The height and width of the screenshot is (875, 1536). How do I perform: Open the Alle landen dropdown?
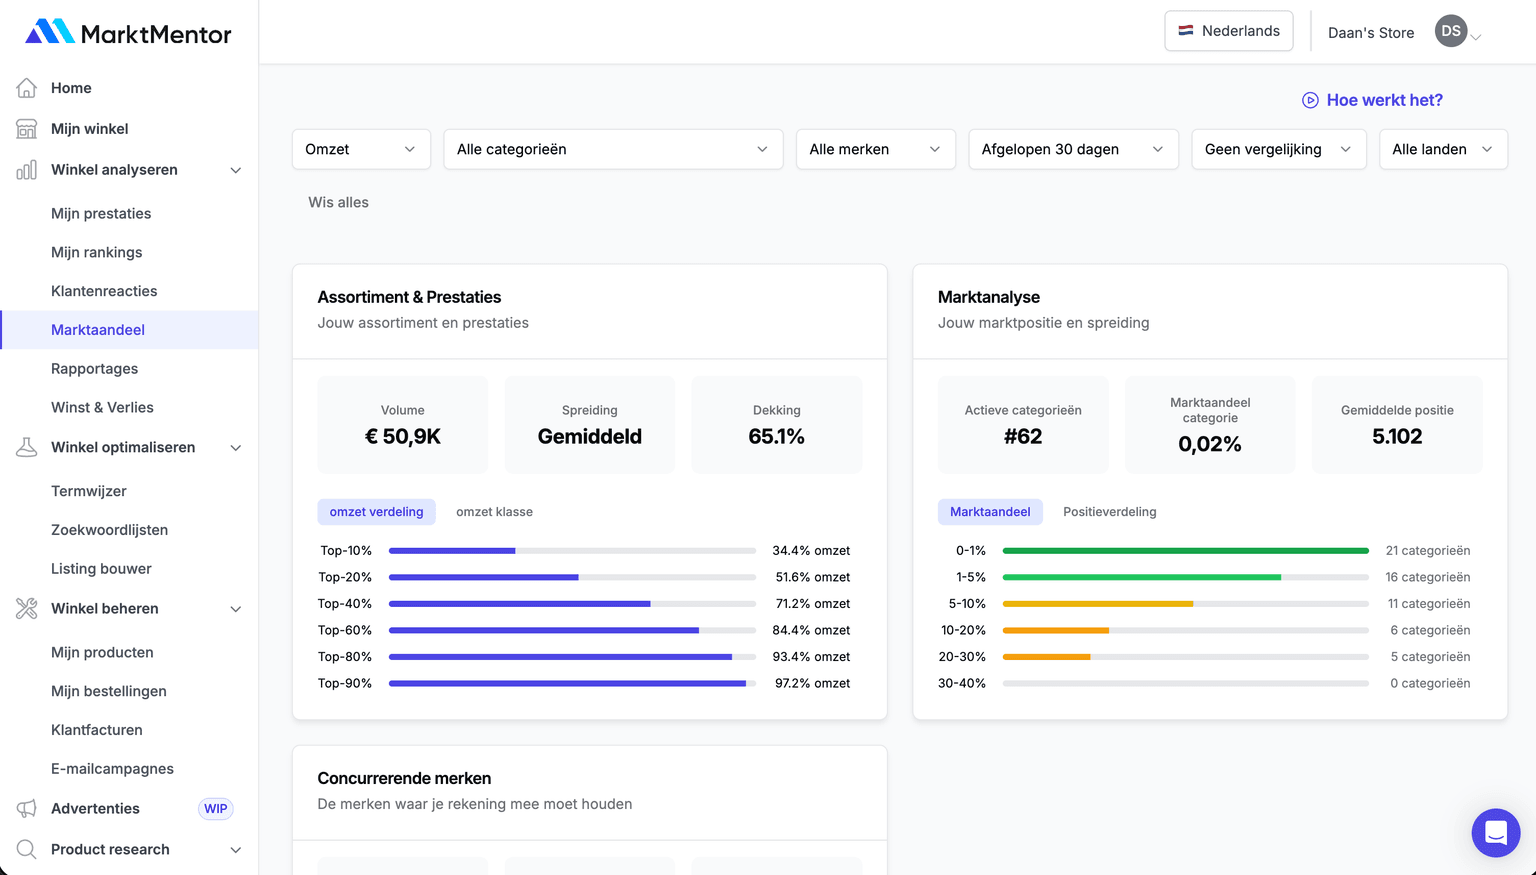(x=1443, y=148)
